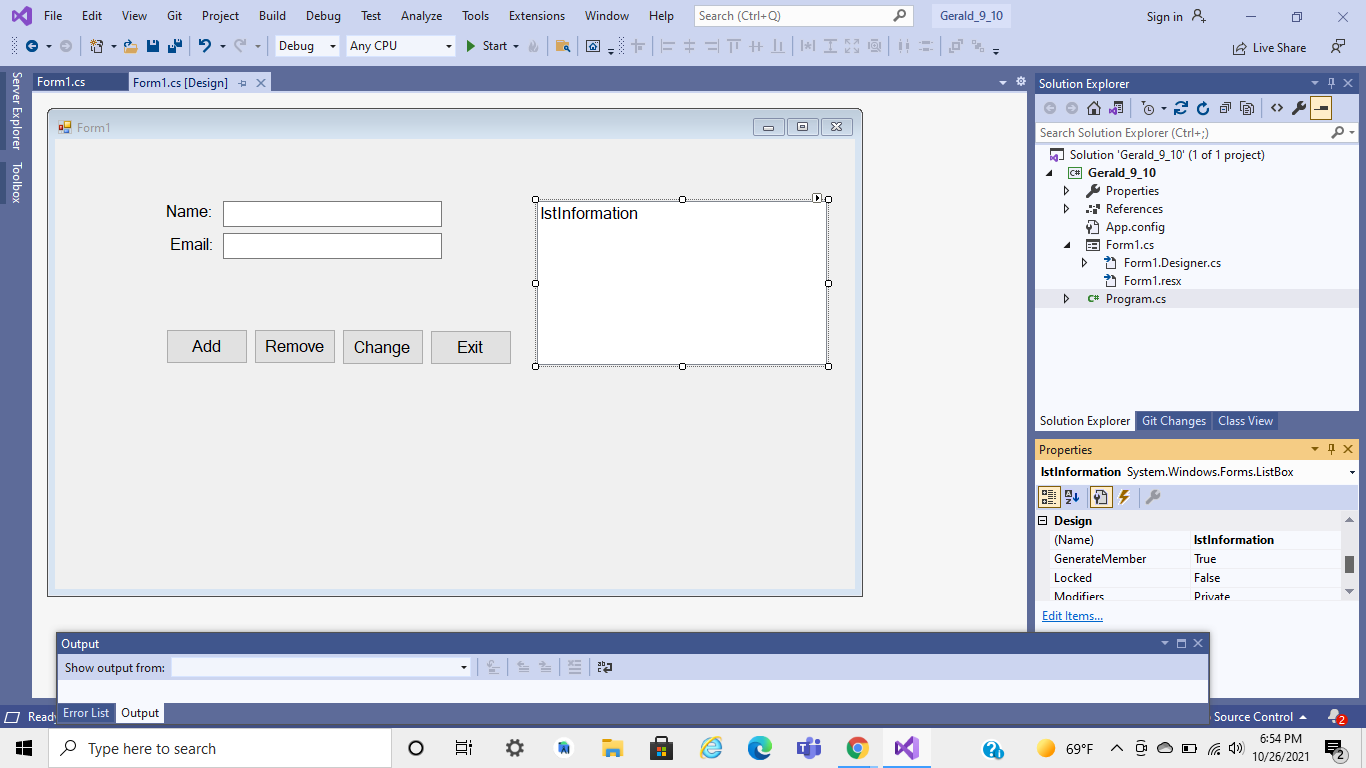This screenshot has width=1366, height=768.
Task: Open the Home view in Solution Explorer
Action: tap(1093, 108)
